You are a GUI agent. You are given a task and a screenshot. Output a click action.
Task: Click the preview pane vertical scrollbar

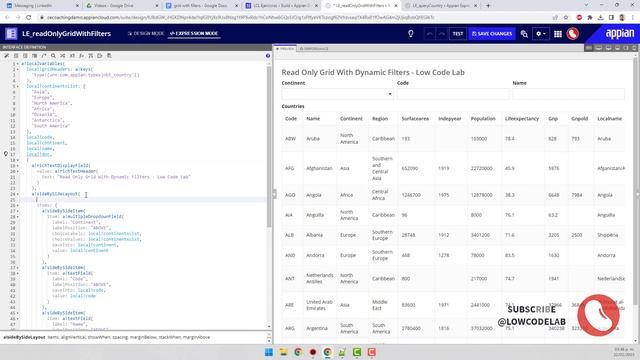click(635, 180)
